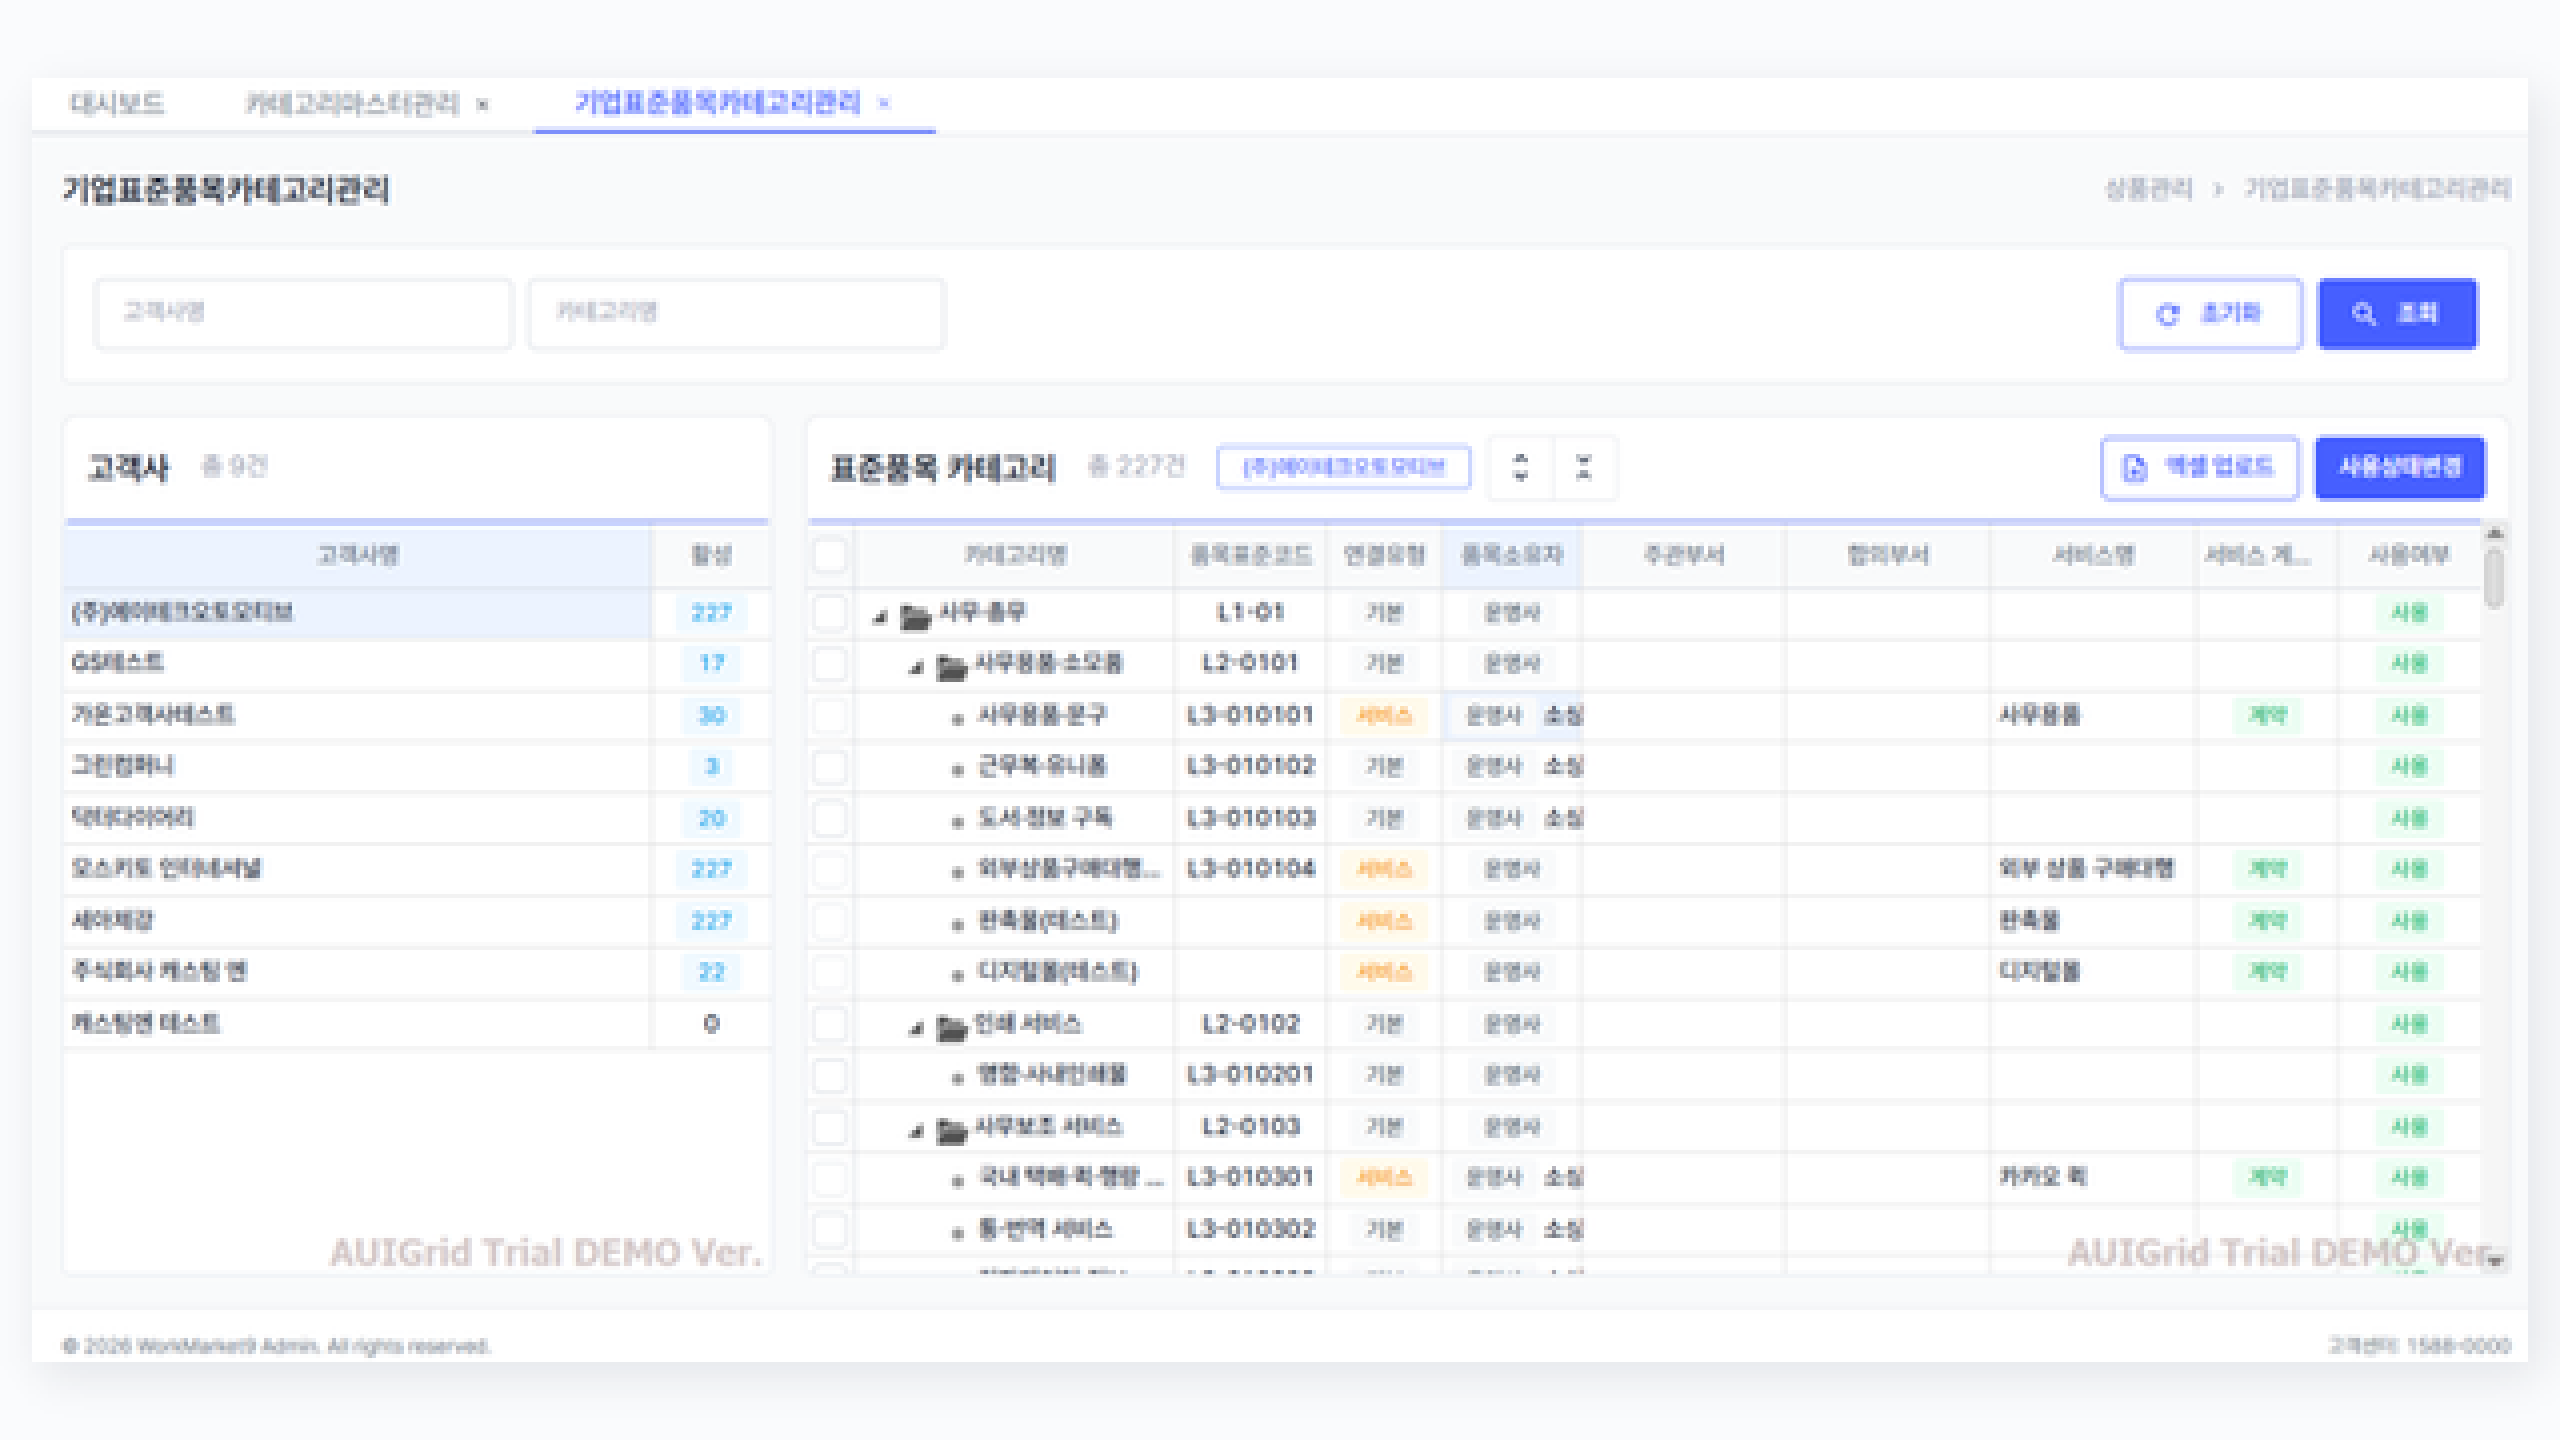Check the checkbox for row L2-0101
This screenshot has width=2560, height=1440.
click(830, 663)
